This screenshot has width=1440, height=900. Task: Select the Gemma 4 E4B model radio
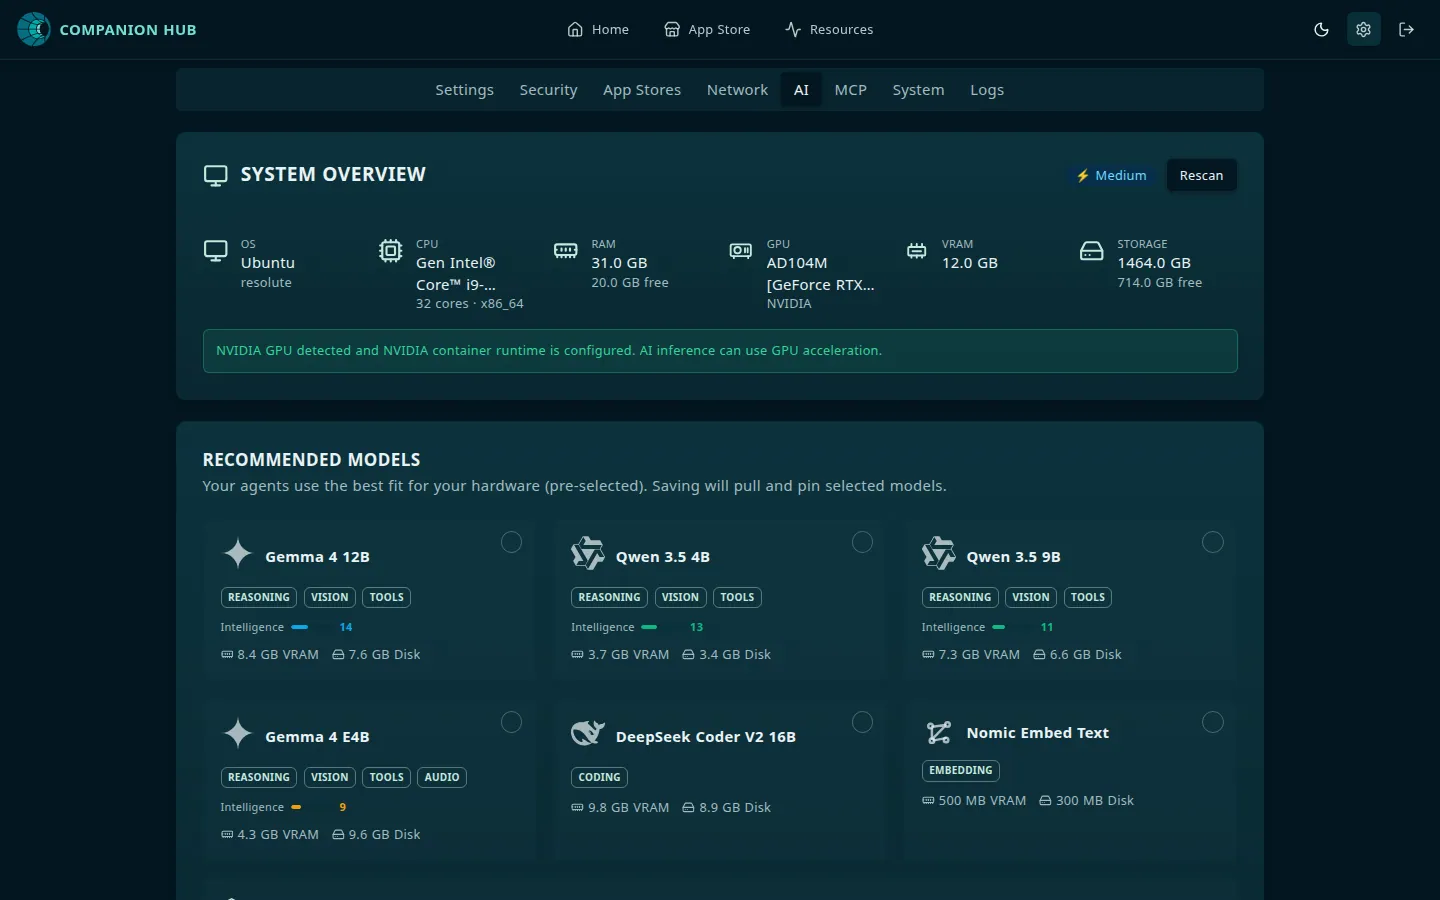pos(511,722)
